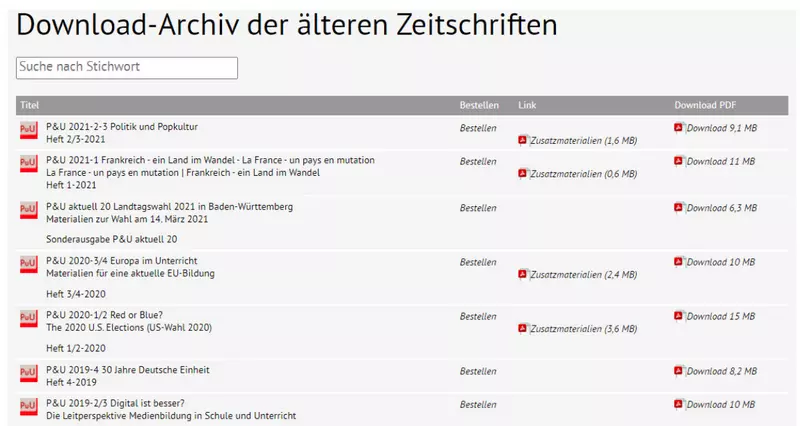The image size is (800, 426).
Task: Click PDF icon beside Download 15 MB
Action: (x=678, y=315)
